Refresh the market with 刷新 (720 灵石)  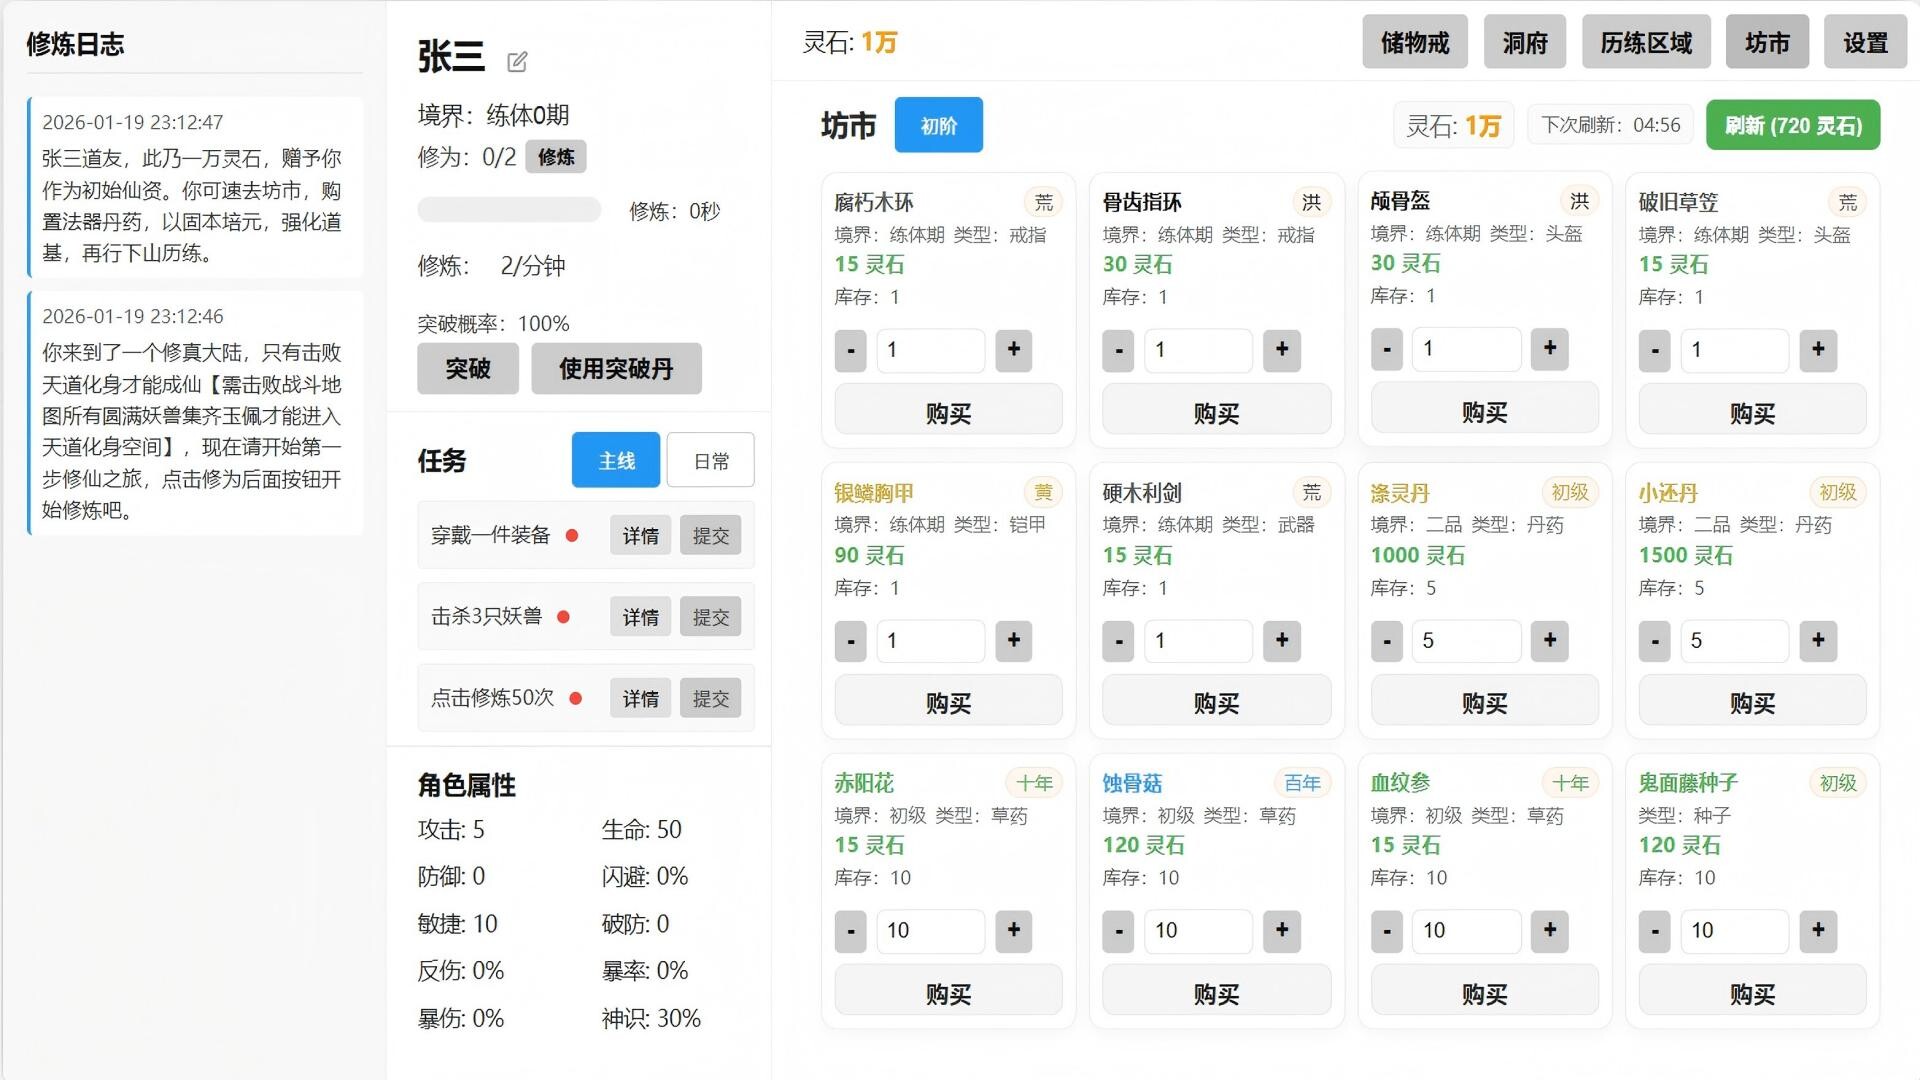point(1792,125)
